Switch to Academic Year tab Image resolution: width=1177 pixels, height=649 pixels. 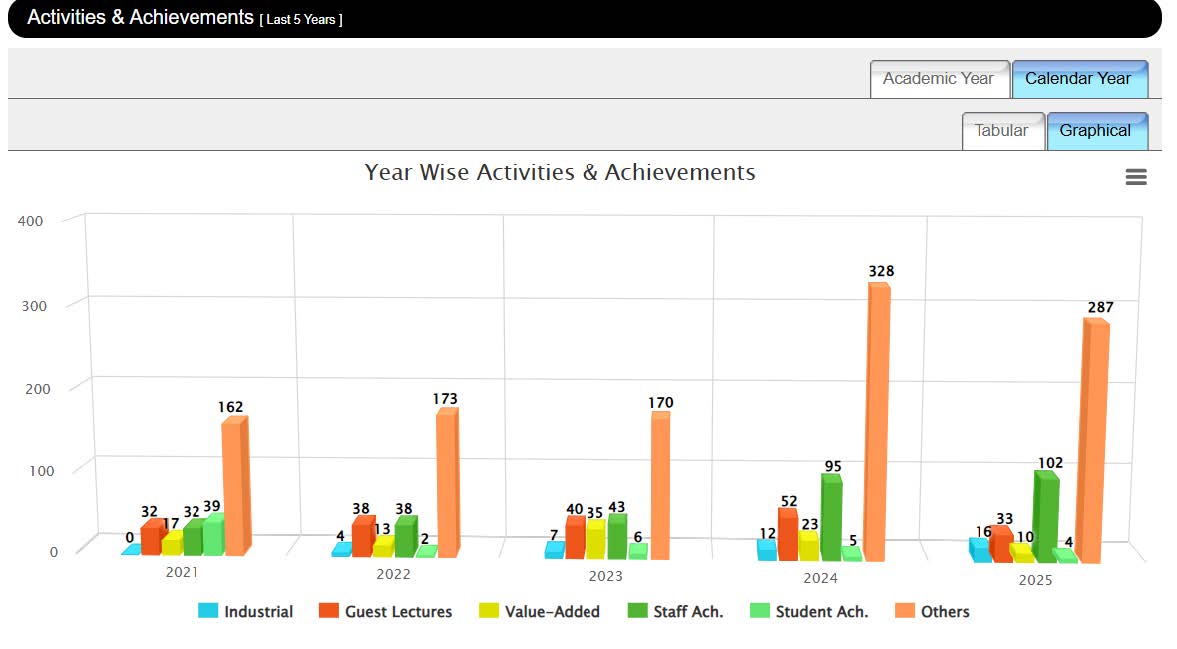(938, 79)
